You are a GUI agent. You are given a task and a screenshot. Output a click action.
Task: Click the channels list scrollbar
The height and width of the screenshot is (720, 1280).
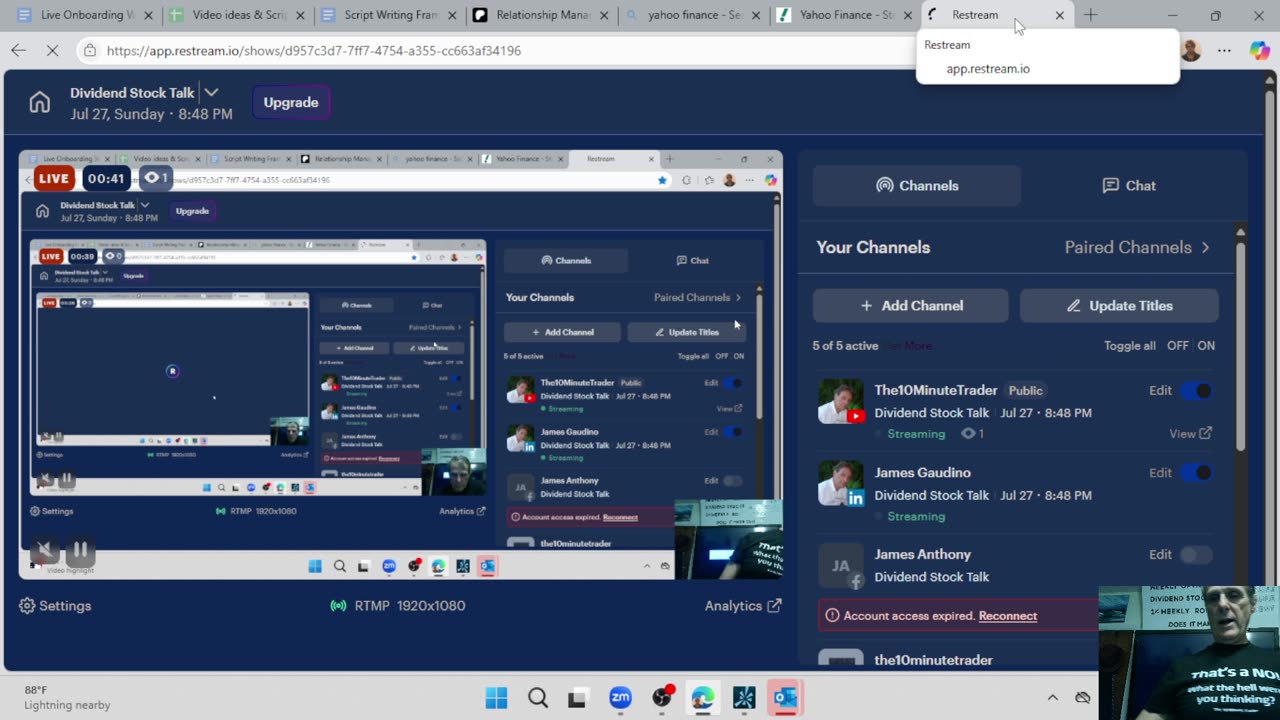(x=1240, y=345)
